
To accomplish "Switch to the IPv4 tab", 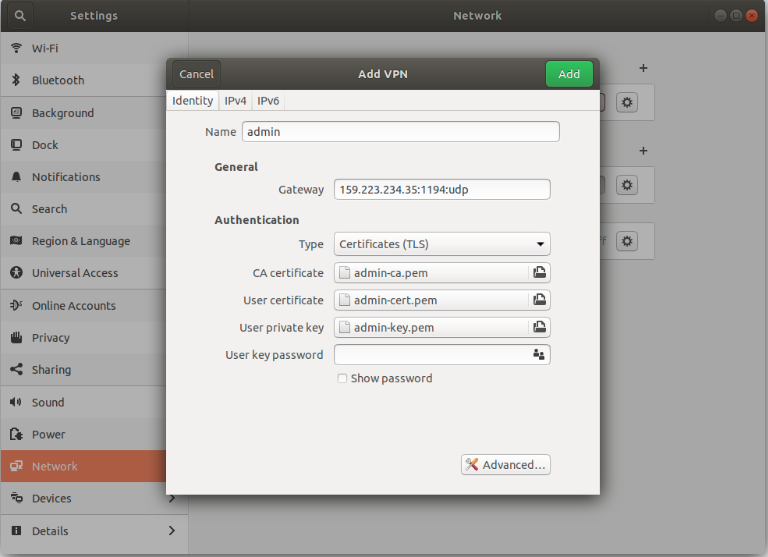I will 235,101.
